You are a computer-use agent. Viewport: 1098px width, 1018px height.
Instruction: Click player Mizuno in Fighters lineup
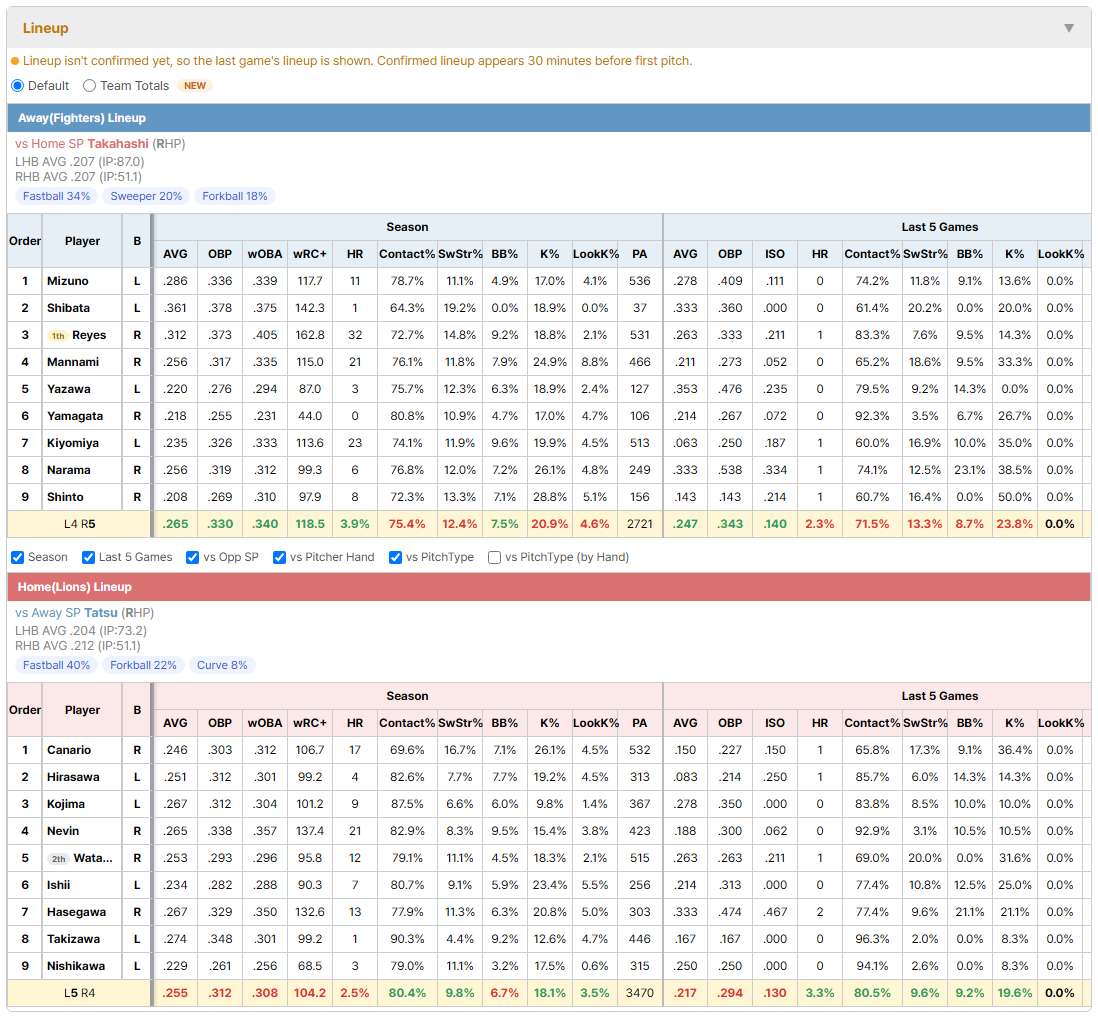[68, 281]
